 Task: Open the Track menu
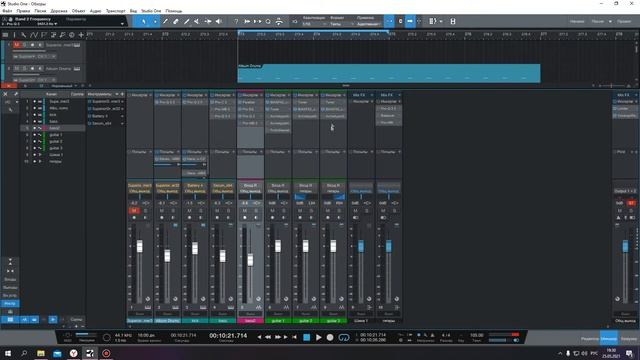coord(59,11)
